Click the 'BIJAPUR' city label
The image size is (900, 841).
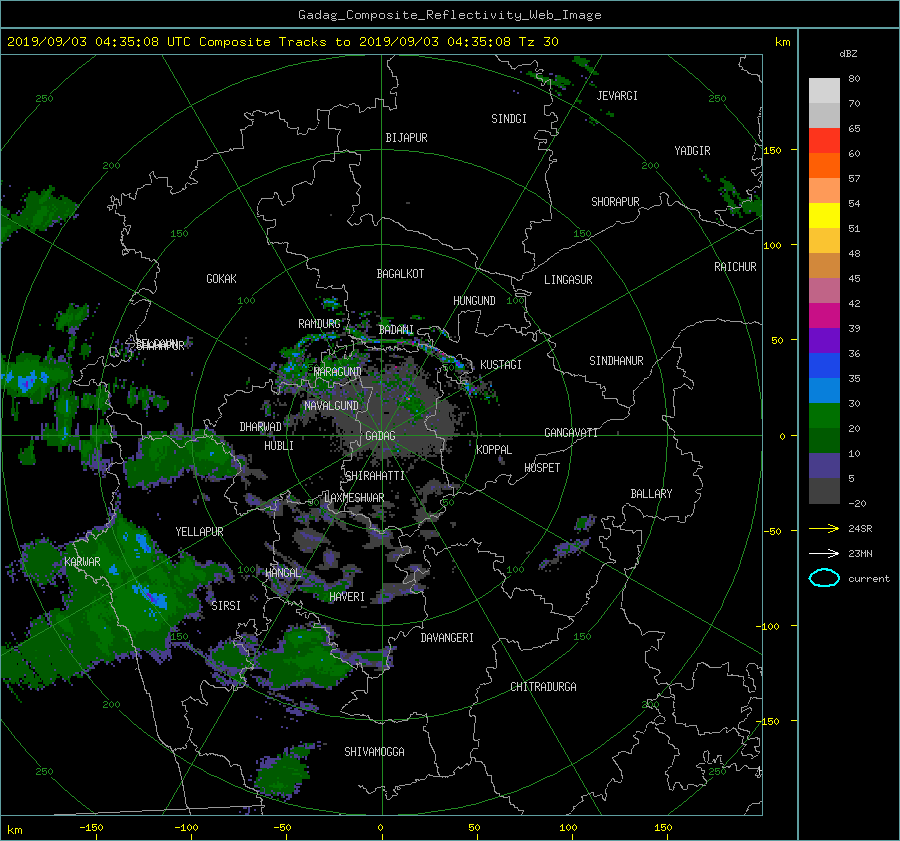406,138
